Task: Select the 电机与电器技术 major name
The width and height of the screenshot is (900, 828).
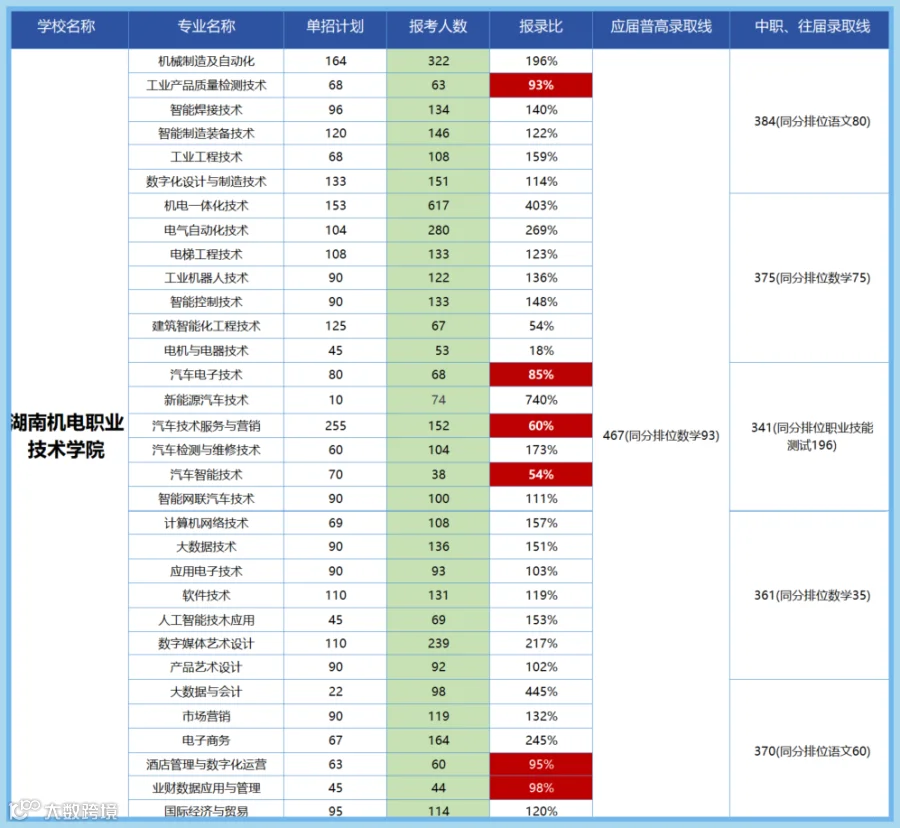Action: (x=206, y=351)
